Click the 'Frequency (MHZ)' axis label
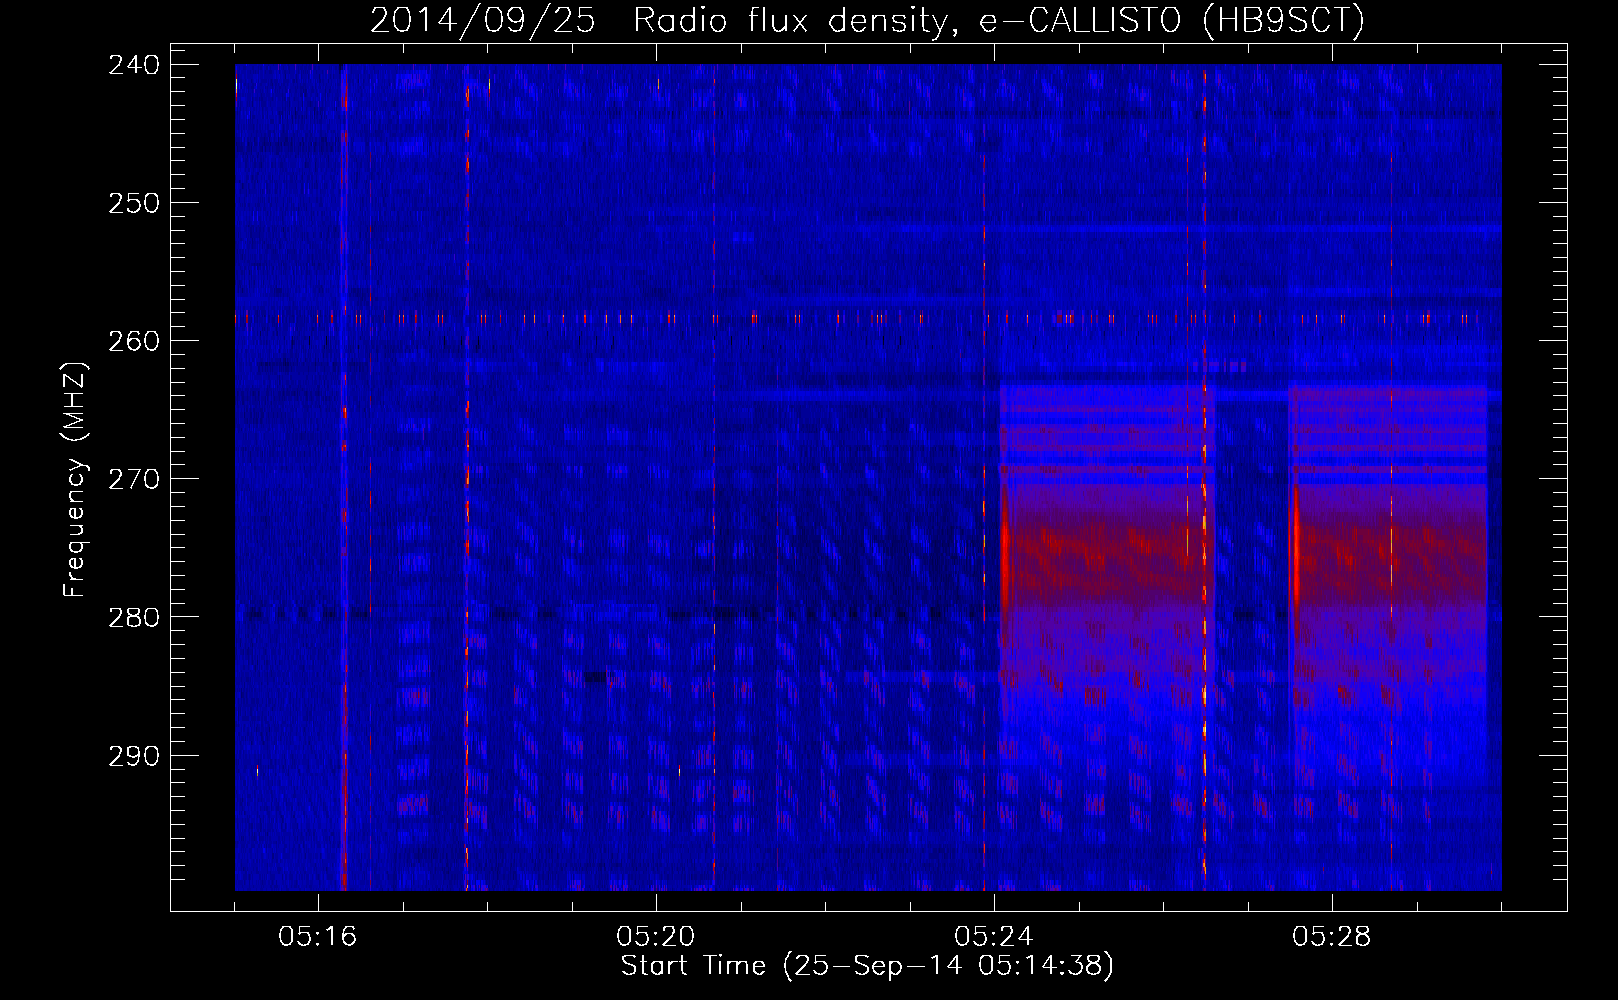Viewport: 1618px width, 1000px height. click(x=76, y=479)
